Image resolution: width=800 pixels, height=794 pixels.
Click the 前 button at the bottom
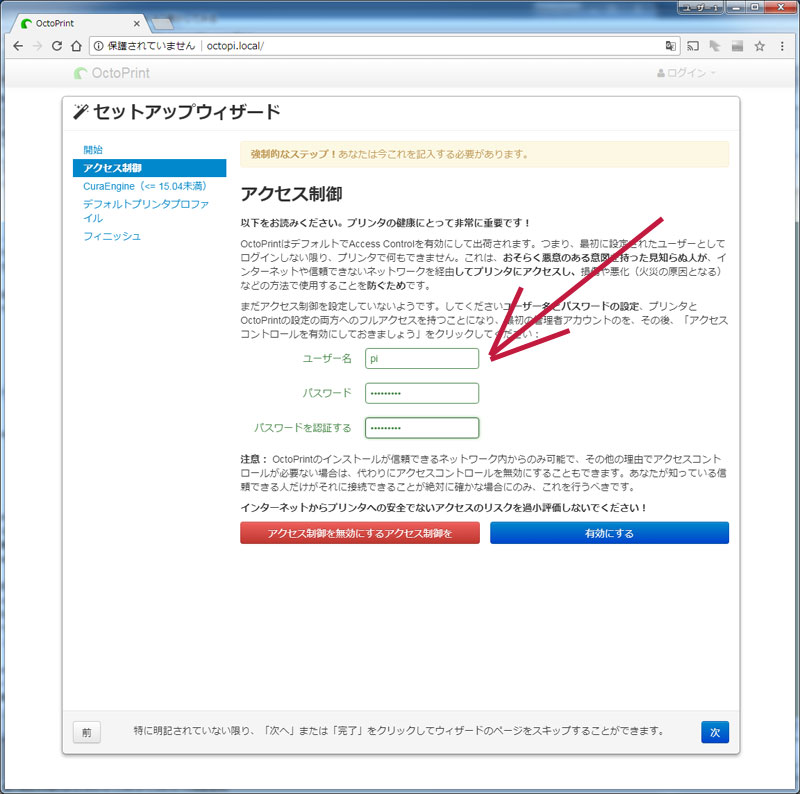point(87,732)
